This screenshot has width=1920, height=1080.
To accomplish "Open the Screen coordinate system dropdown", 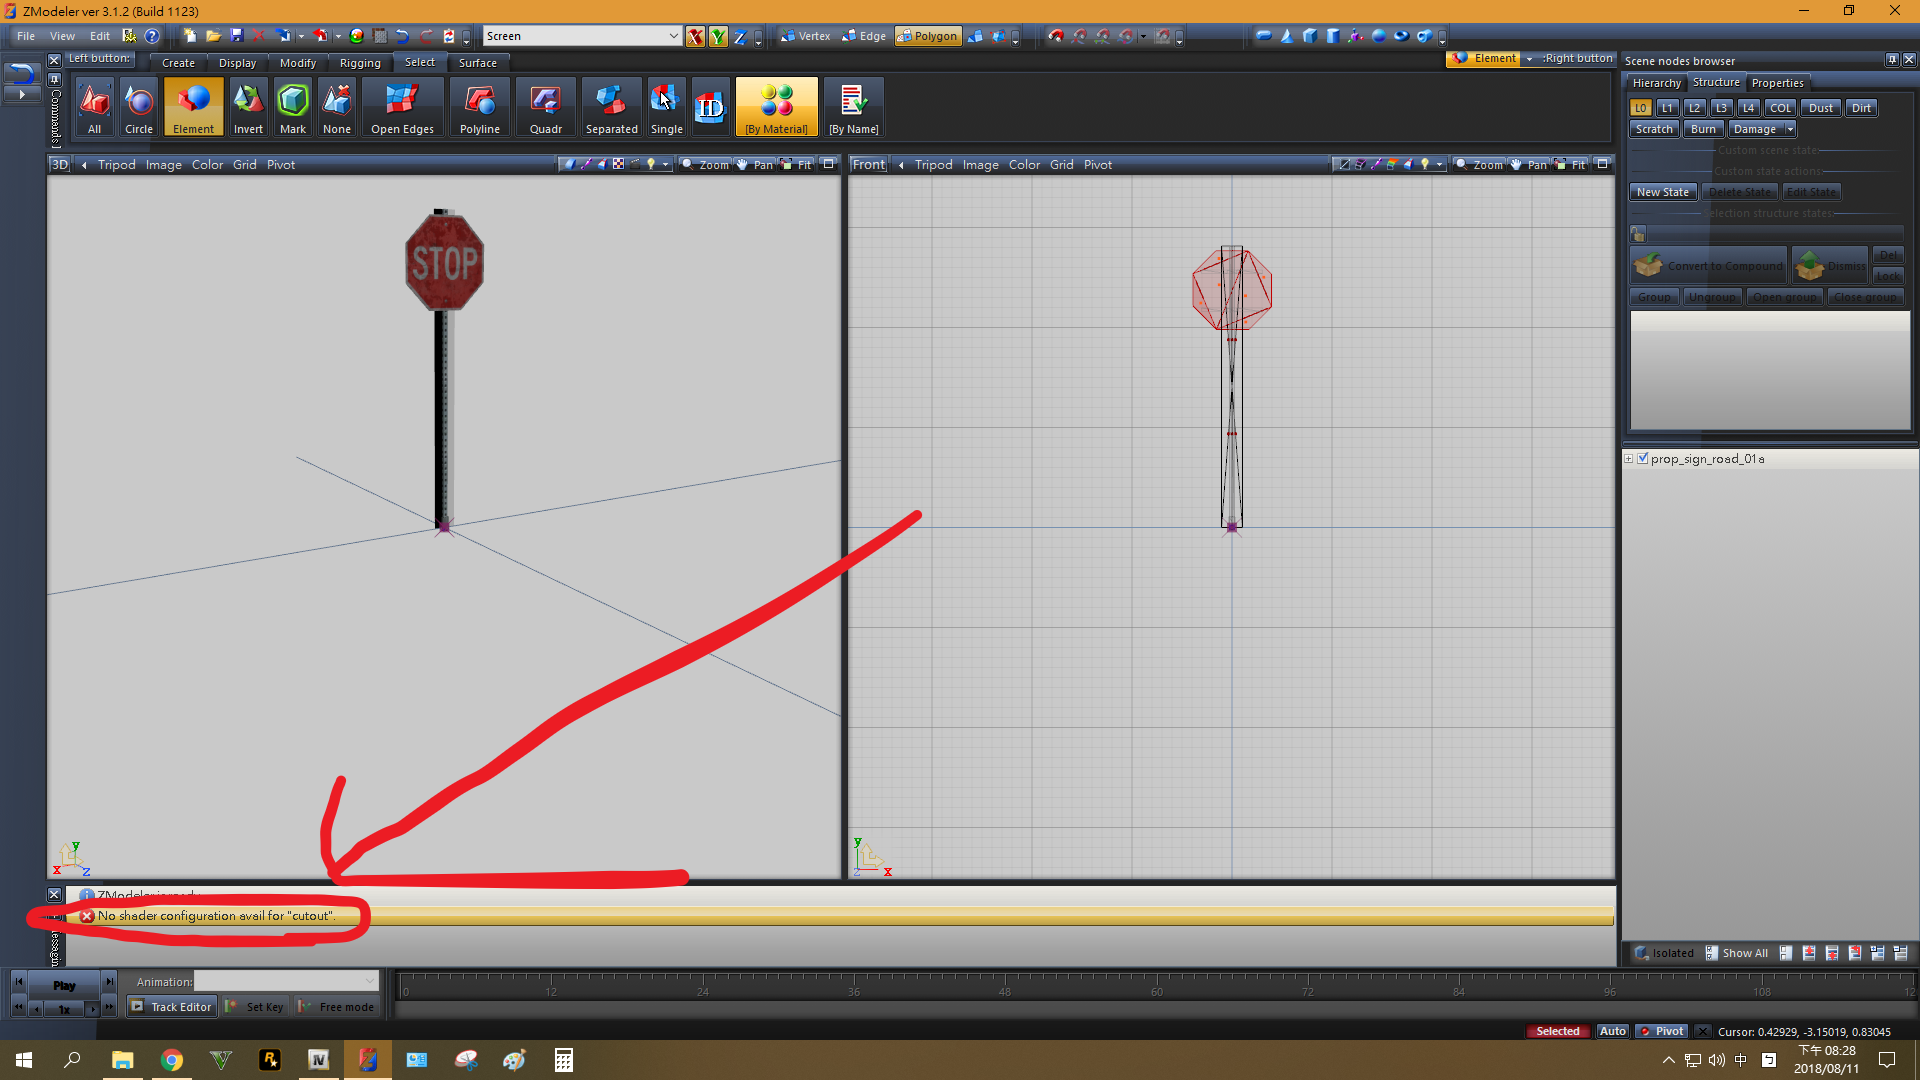I will click(673, 36).
